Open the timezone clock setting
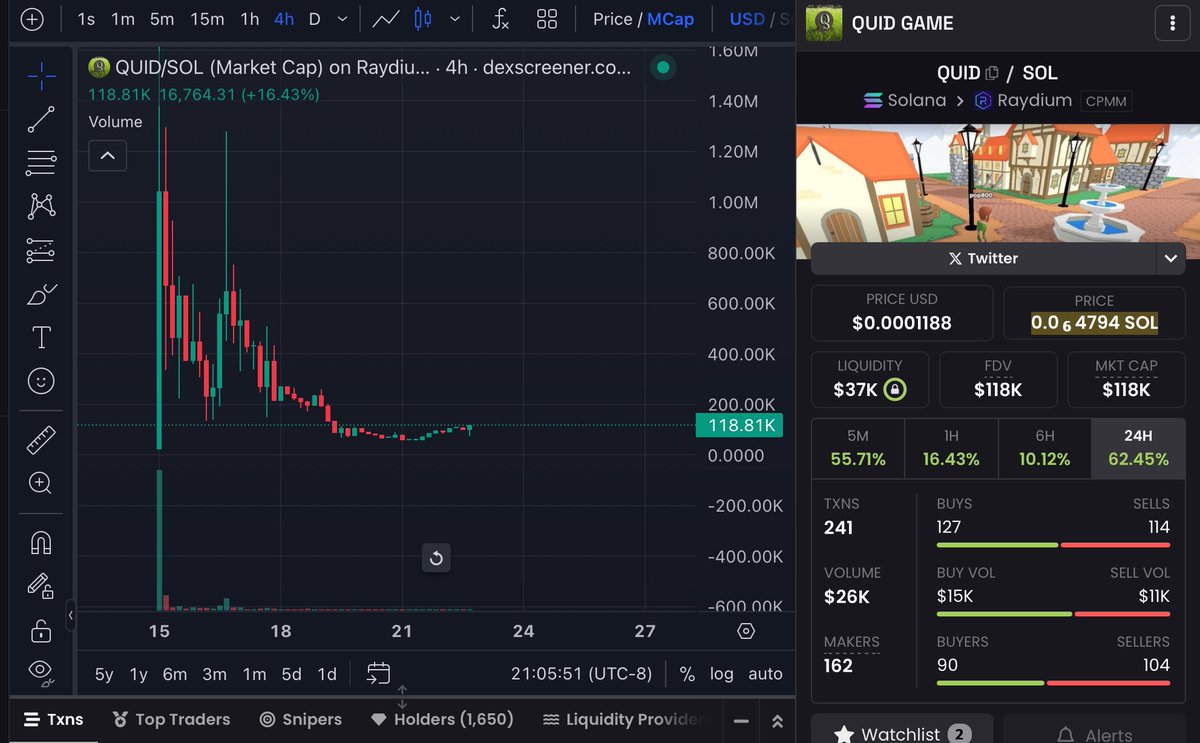The width and height of the screenshot is (1200, 743). point(581,674)
